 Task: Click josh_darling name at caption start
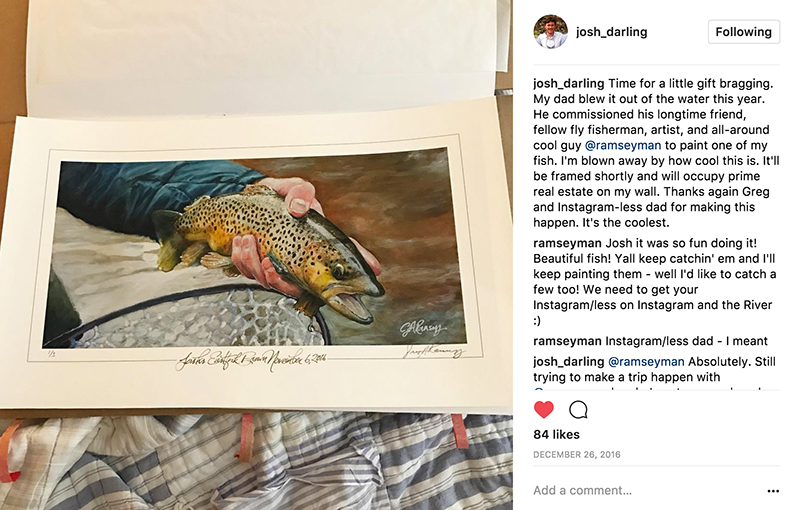568,84
